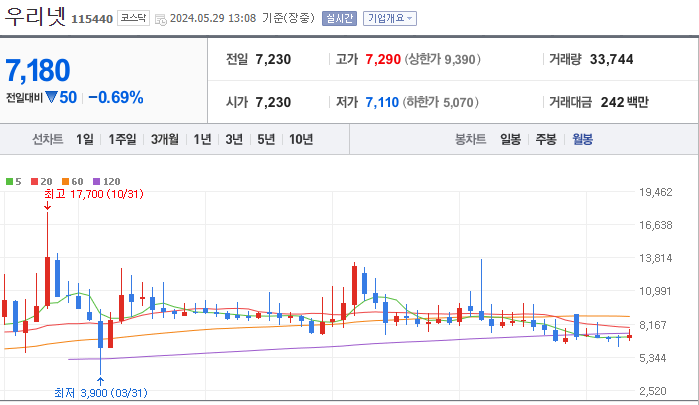Click the 8,167 price axis label
Viewport: 699px width, 405px height.
coord(653,325)
